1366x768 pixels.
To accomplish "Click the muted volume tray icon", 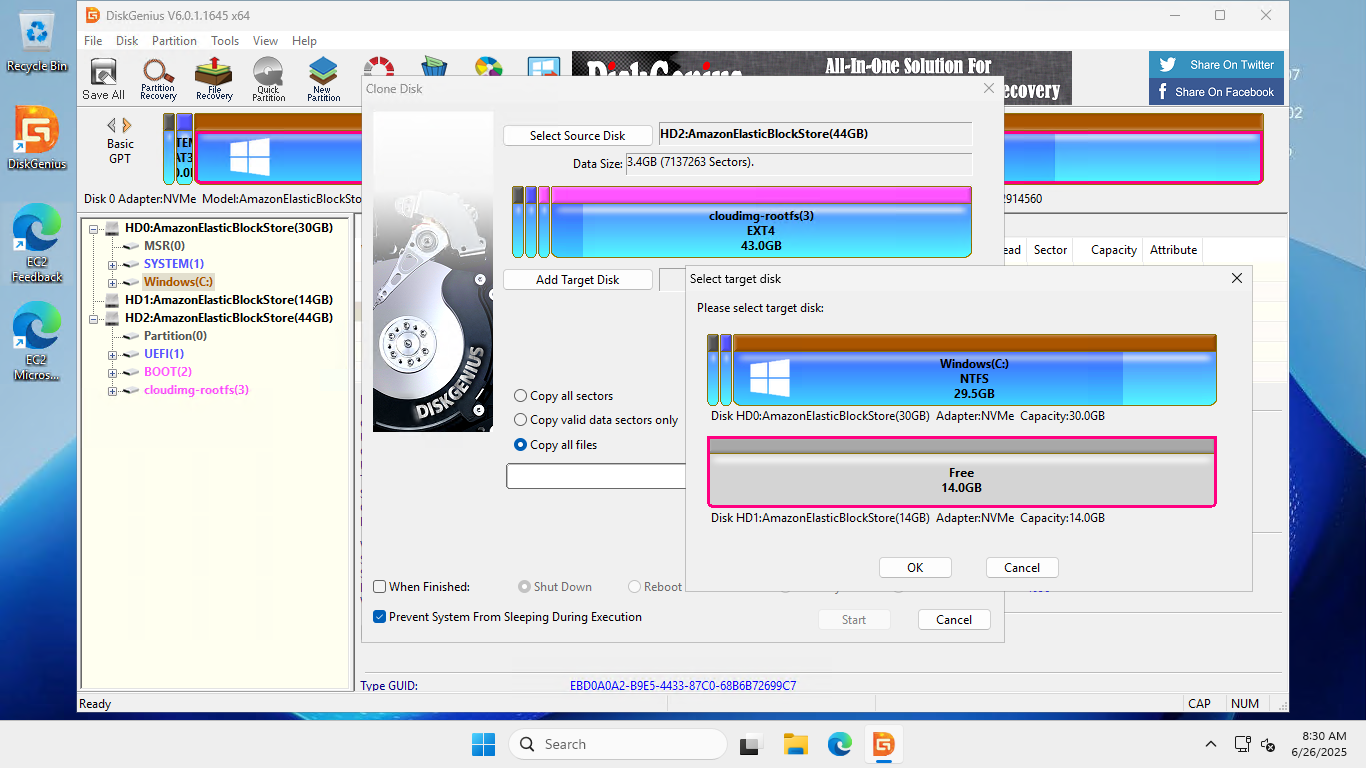I will click(x=1267, y=745).
